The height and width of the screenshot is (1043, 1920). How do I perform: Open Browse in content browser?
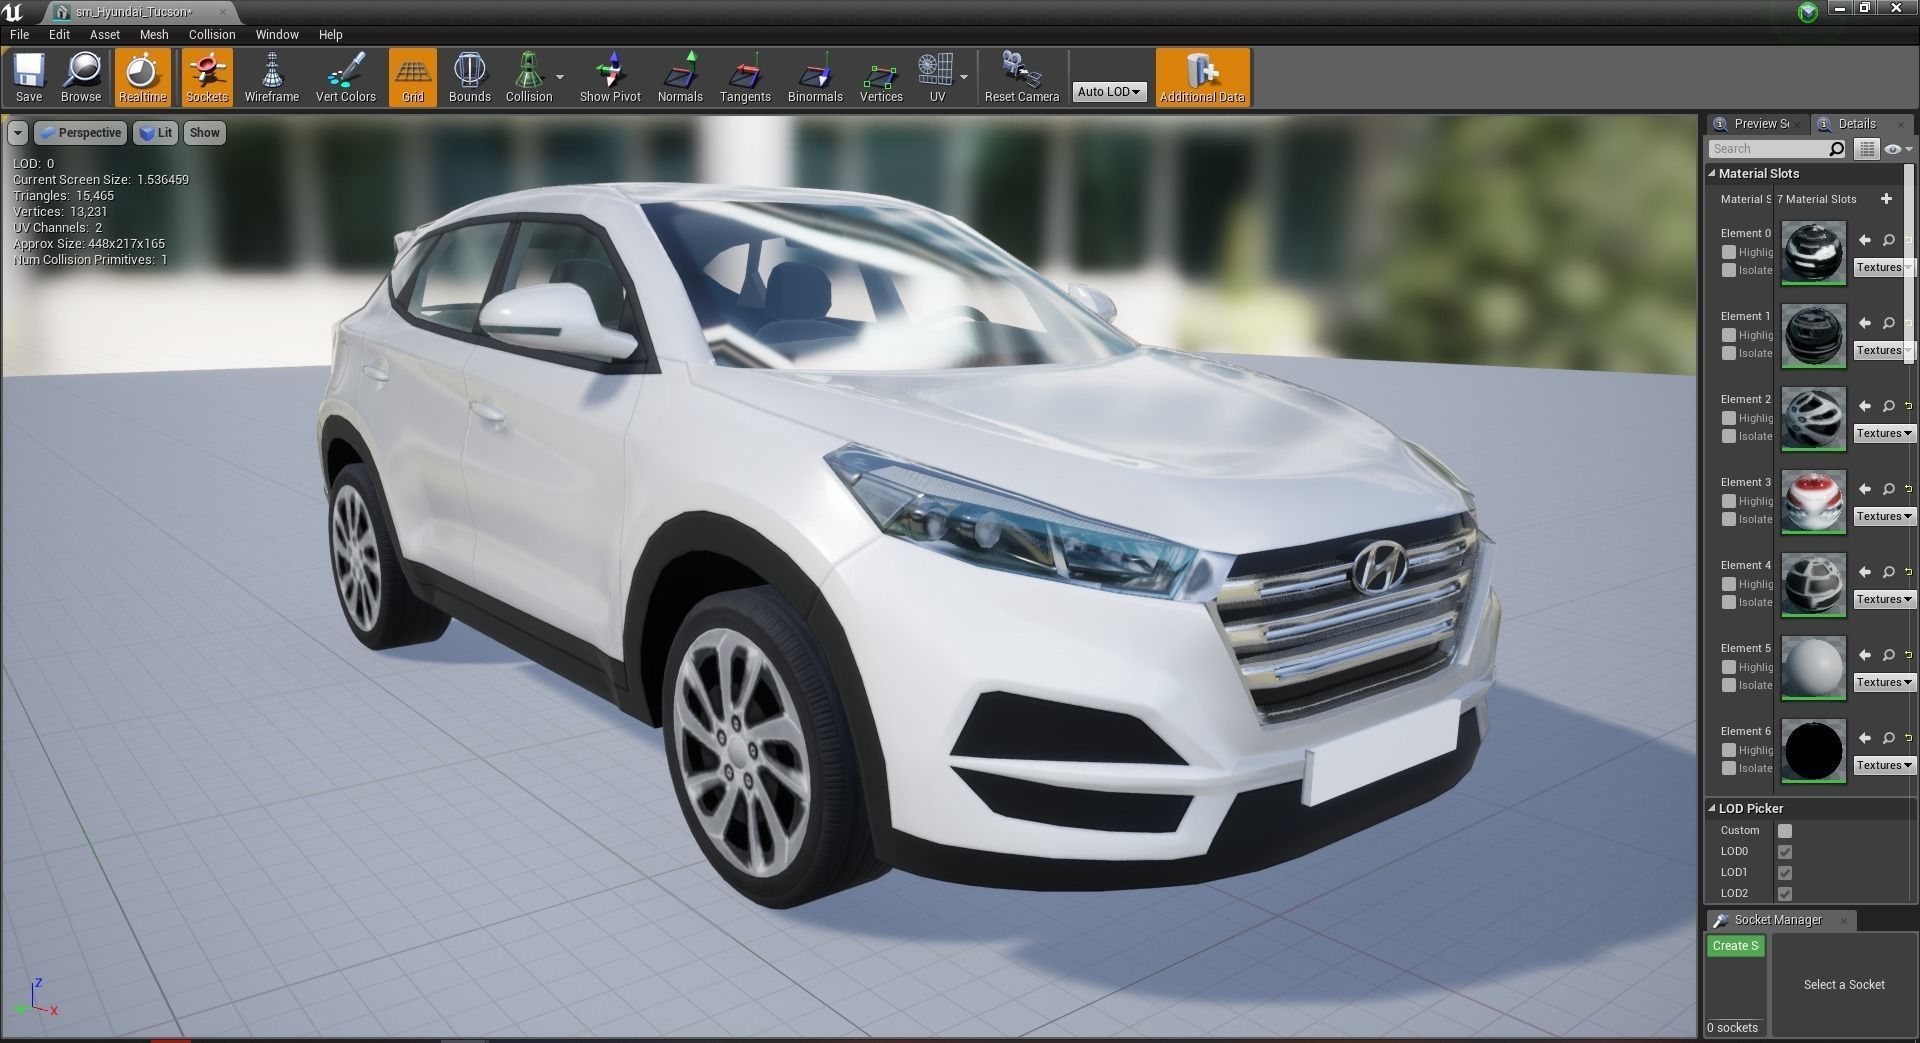[81, 77]
